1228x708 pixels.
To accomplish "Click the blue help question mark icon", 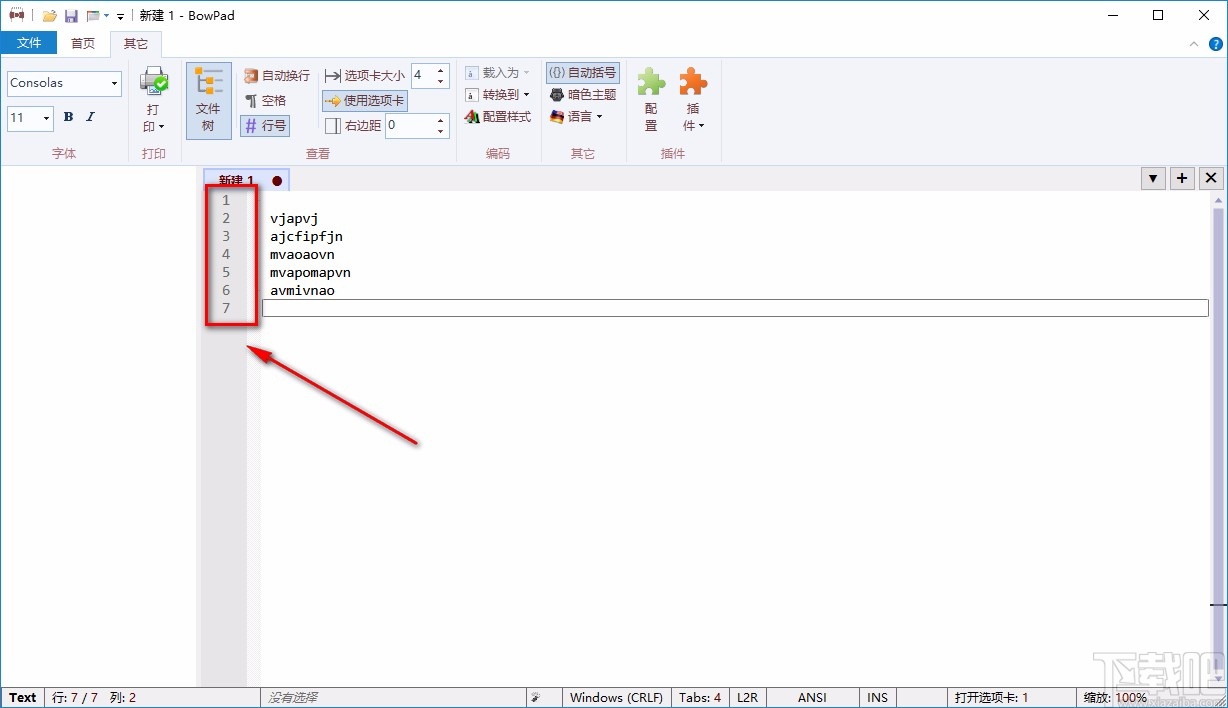I will 1215,44.
